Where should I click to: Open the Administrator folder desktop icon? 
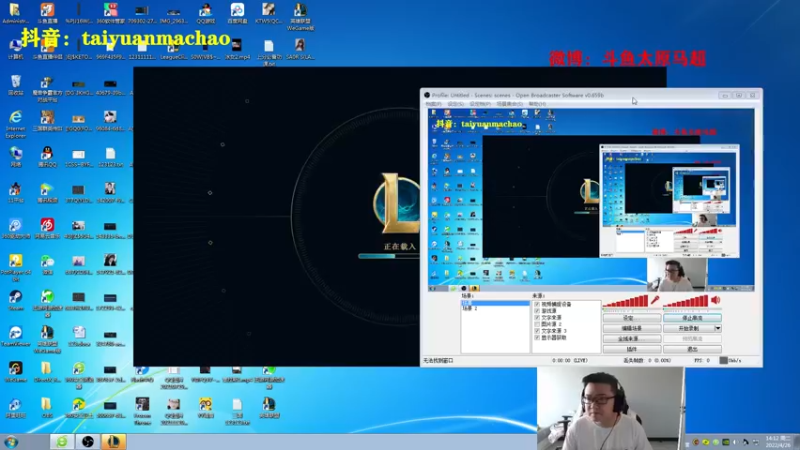coord(15,13)
